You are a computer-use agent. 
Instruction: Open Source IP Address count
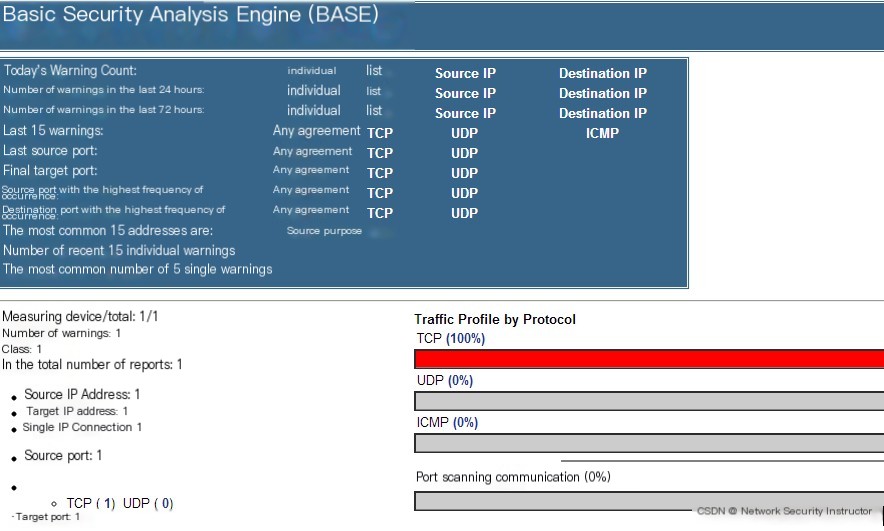tap(82, 394)
